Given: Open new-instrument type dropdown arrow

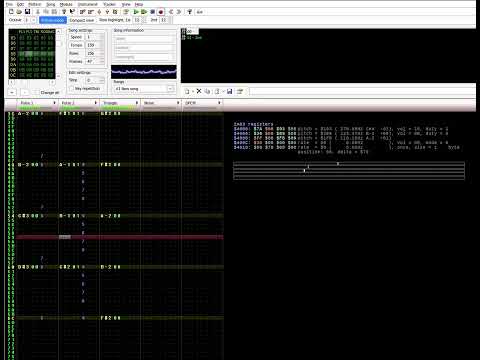Looking at the screenshot, I should point(193,91).
